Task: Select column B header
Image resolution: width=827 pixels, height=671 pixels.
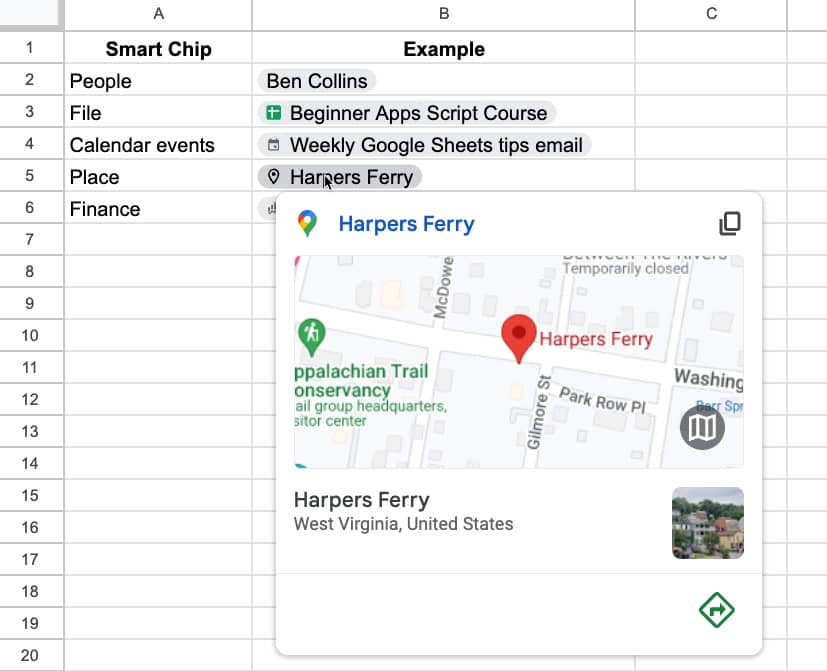Action: point(444,15)
